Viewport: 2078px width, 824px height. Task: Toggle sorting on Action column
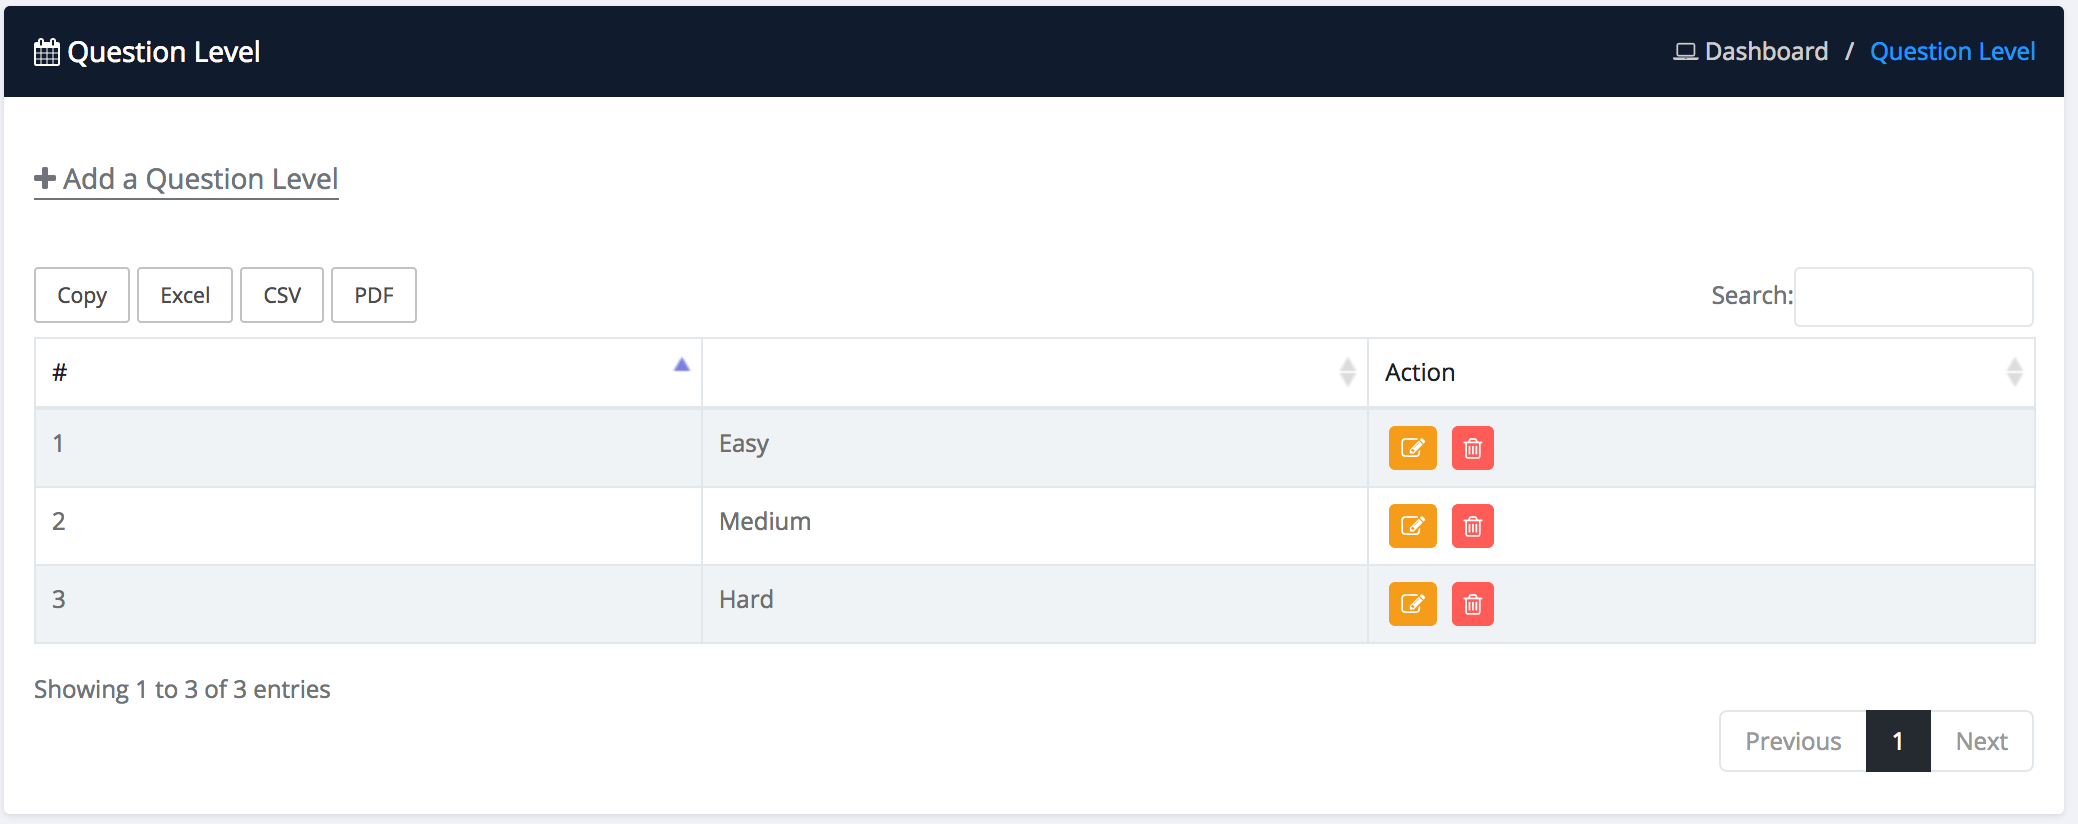coord(2014,372)
